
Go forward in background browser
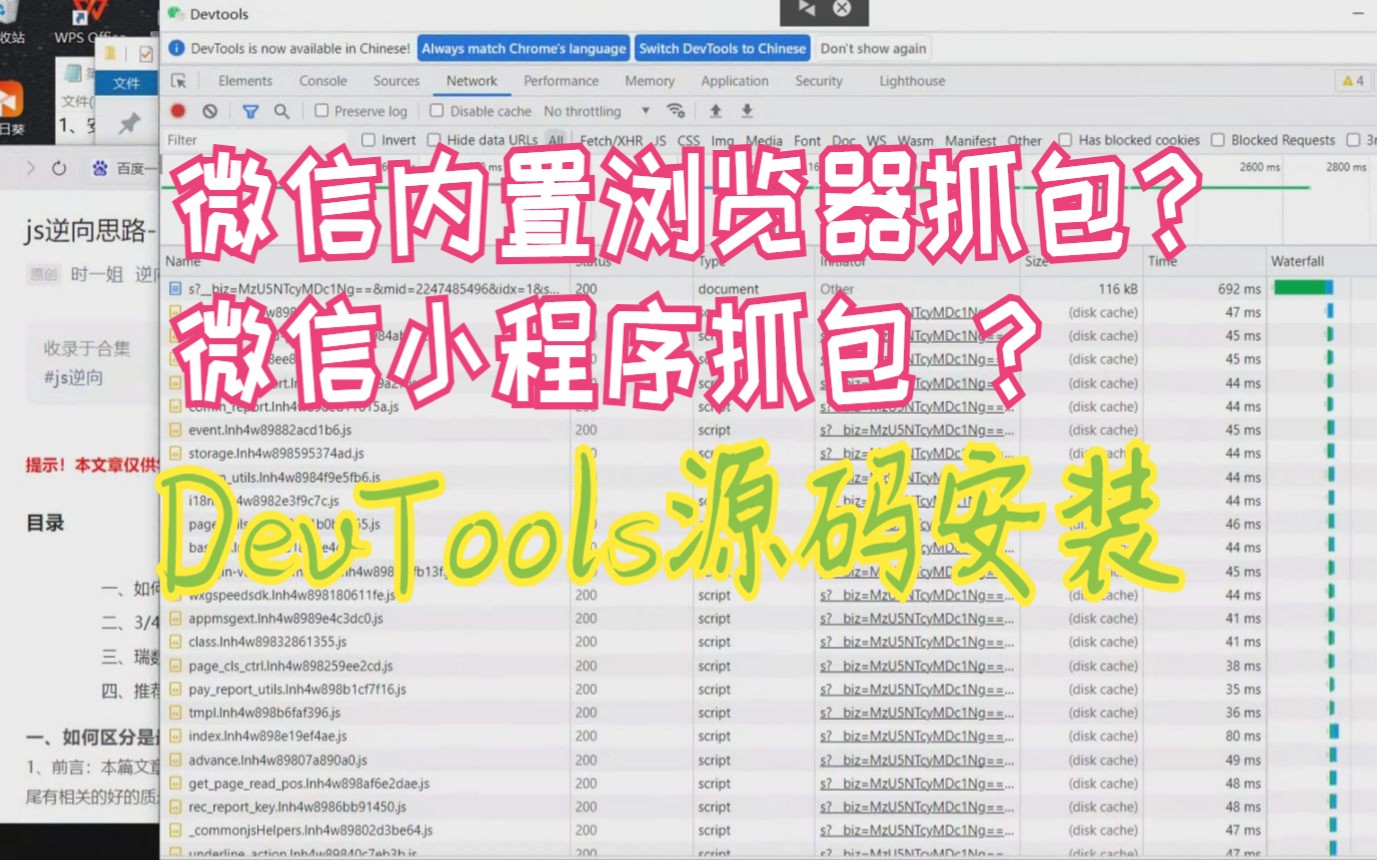30,169
